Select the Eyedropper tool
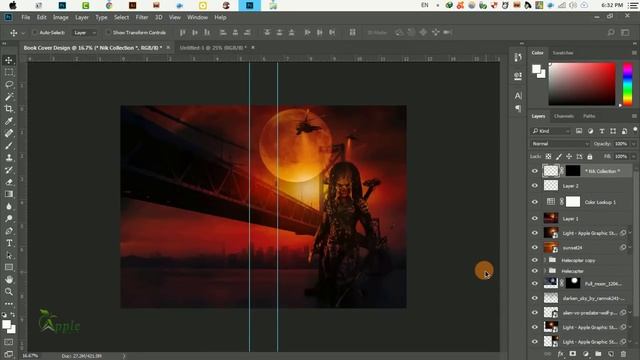The height and width of the screenshot is (360, 640). [9, 121]
